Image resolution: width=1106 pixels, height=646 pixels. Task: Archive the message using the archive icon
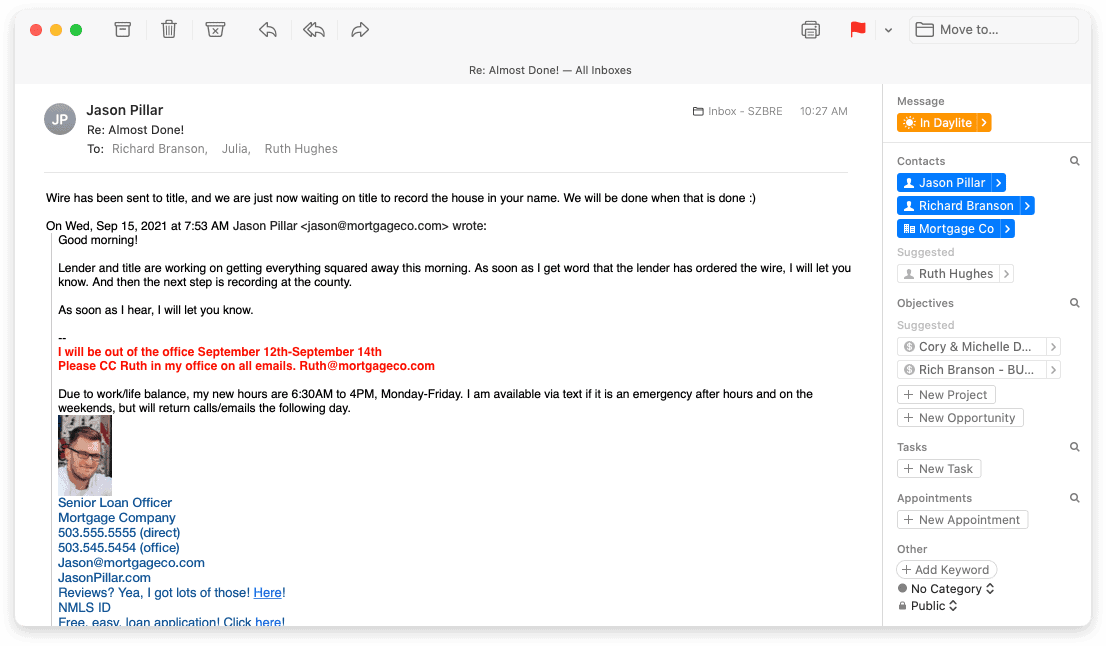(123, 30)
